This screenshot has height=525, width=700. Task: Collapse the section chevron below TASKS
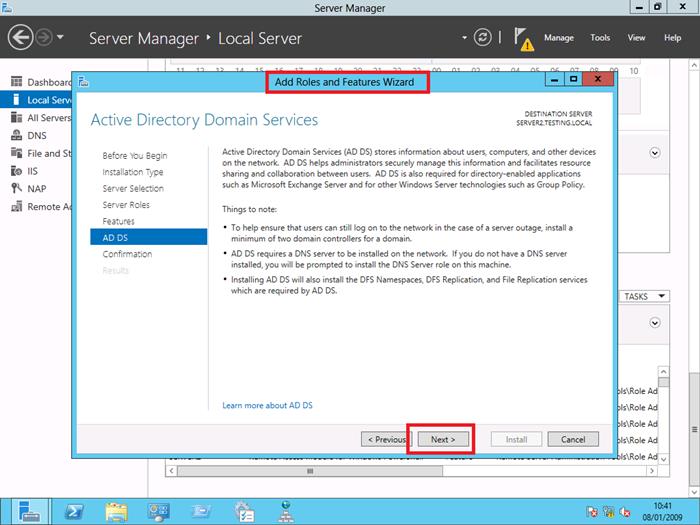coord(654,322)
